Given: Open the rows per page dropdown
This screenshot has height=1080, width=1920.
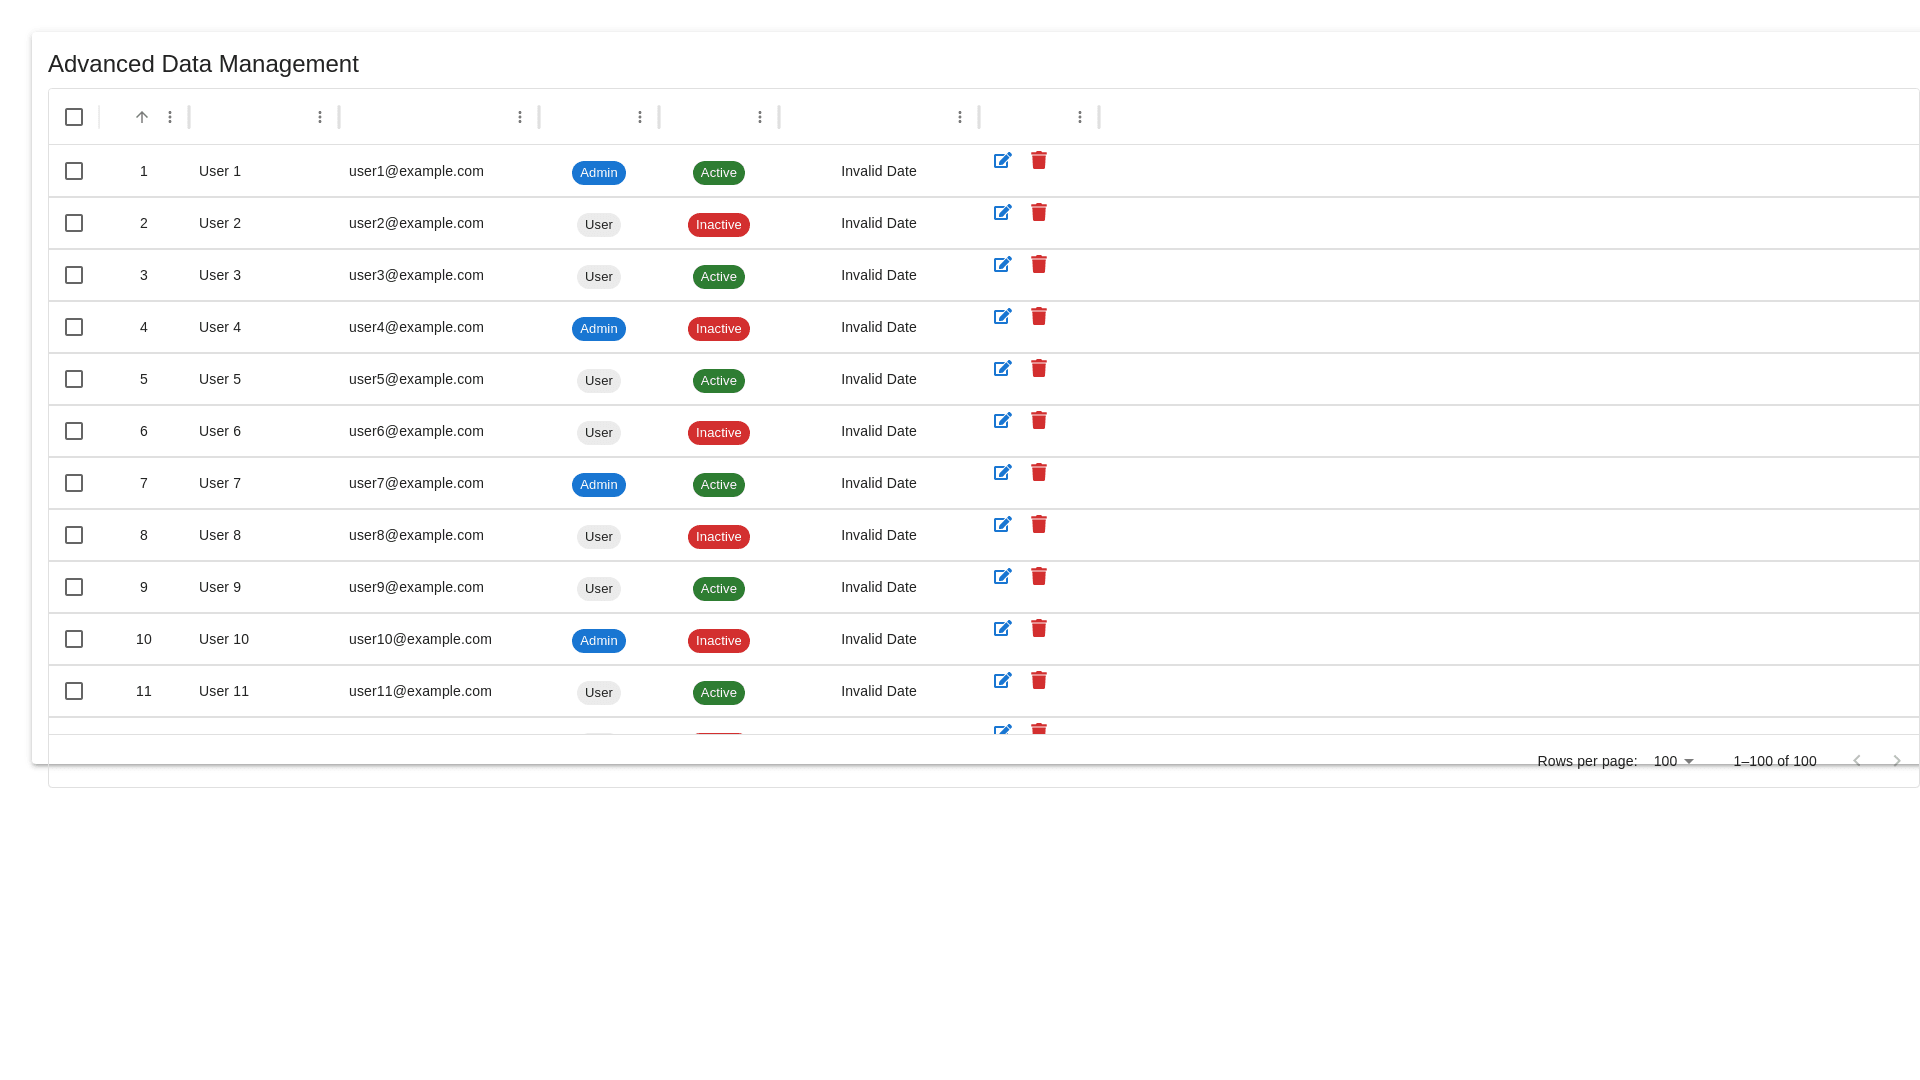Looking at the screenshot, I should tap(1673, 761).
